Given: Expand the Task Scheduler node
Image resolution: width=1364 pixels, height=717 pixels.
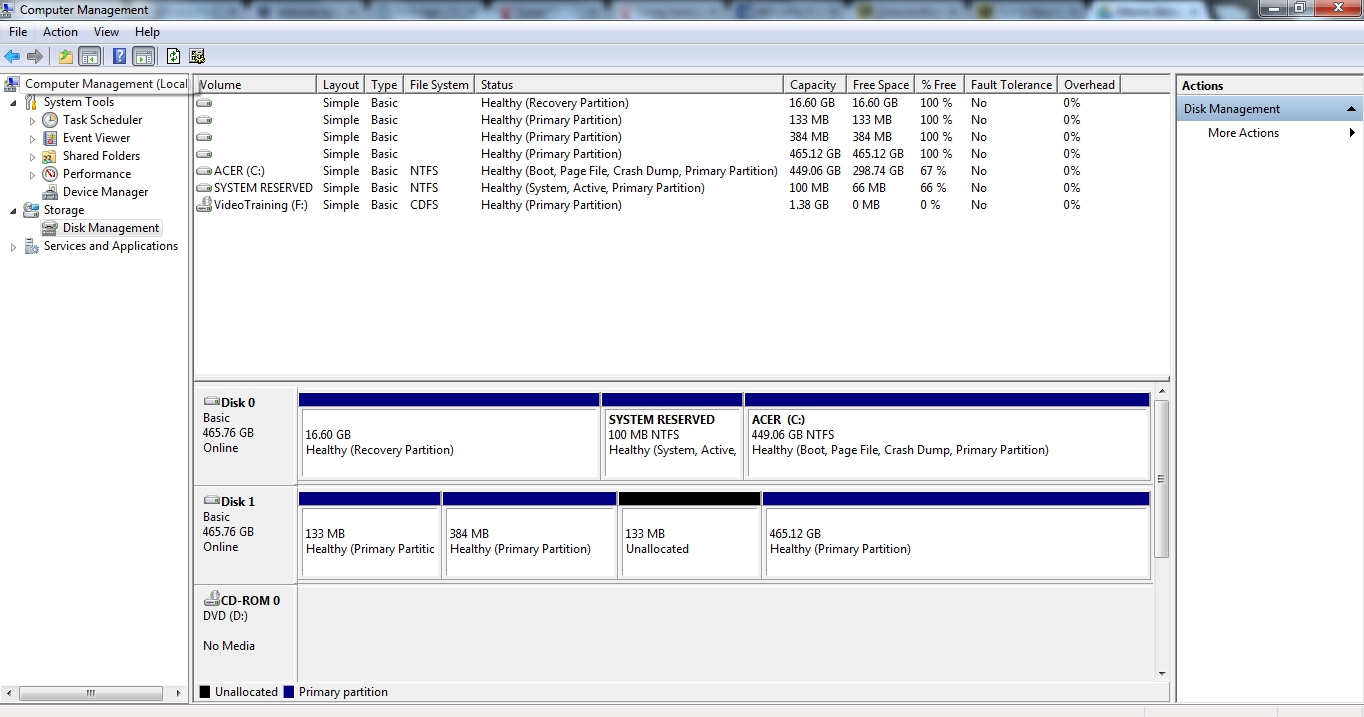Looking at the screenshot, I should pyautogui.click(x=32, y=121).
